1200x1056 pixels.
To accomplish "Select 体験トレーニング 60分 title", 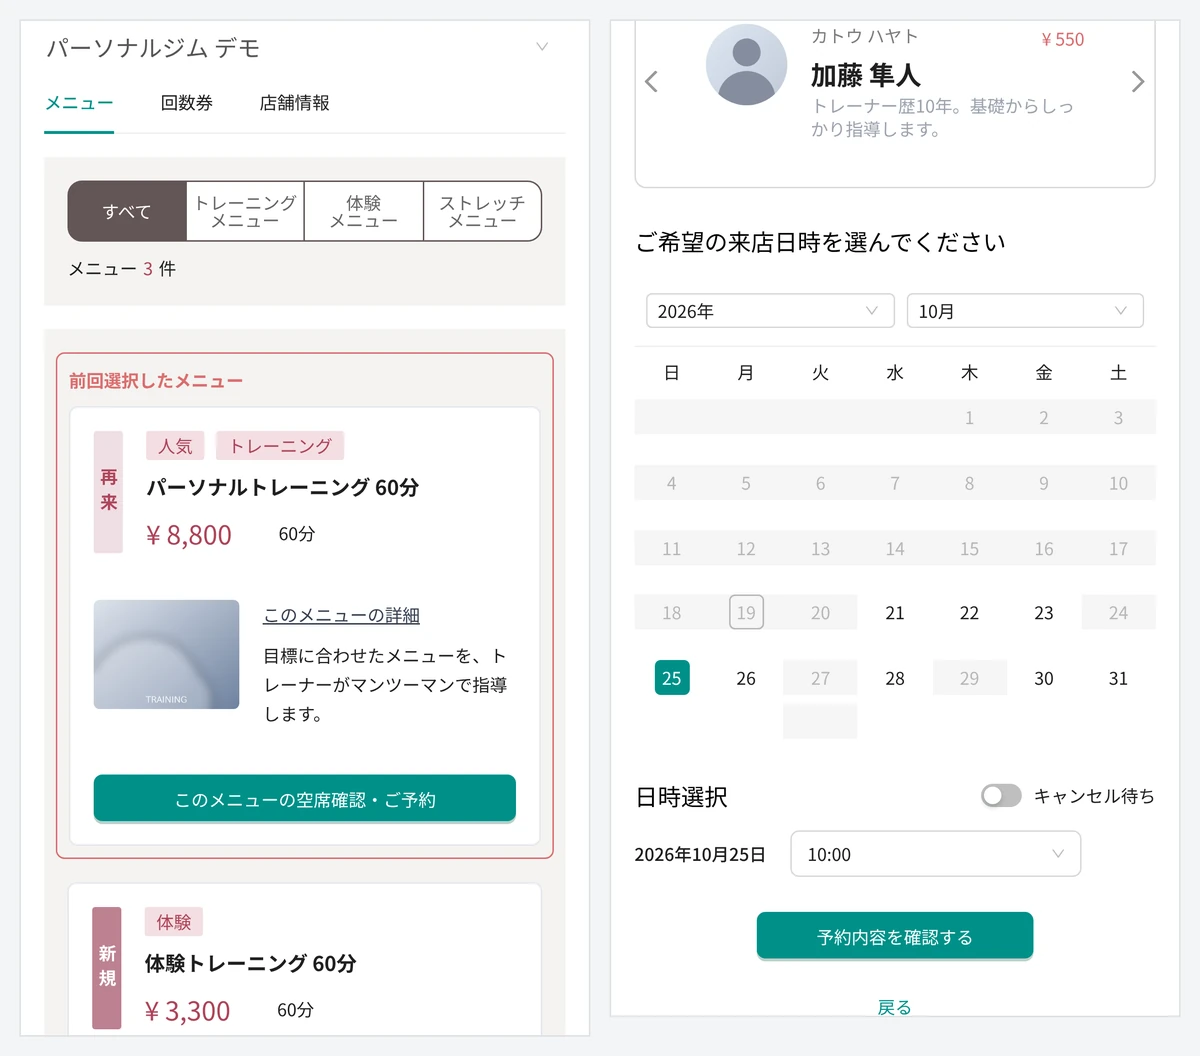I will click(250, 963).
